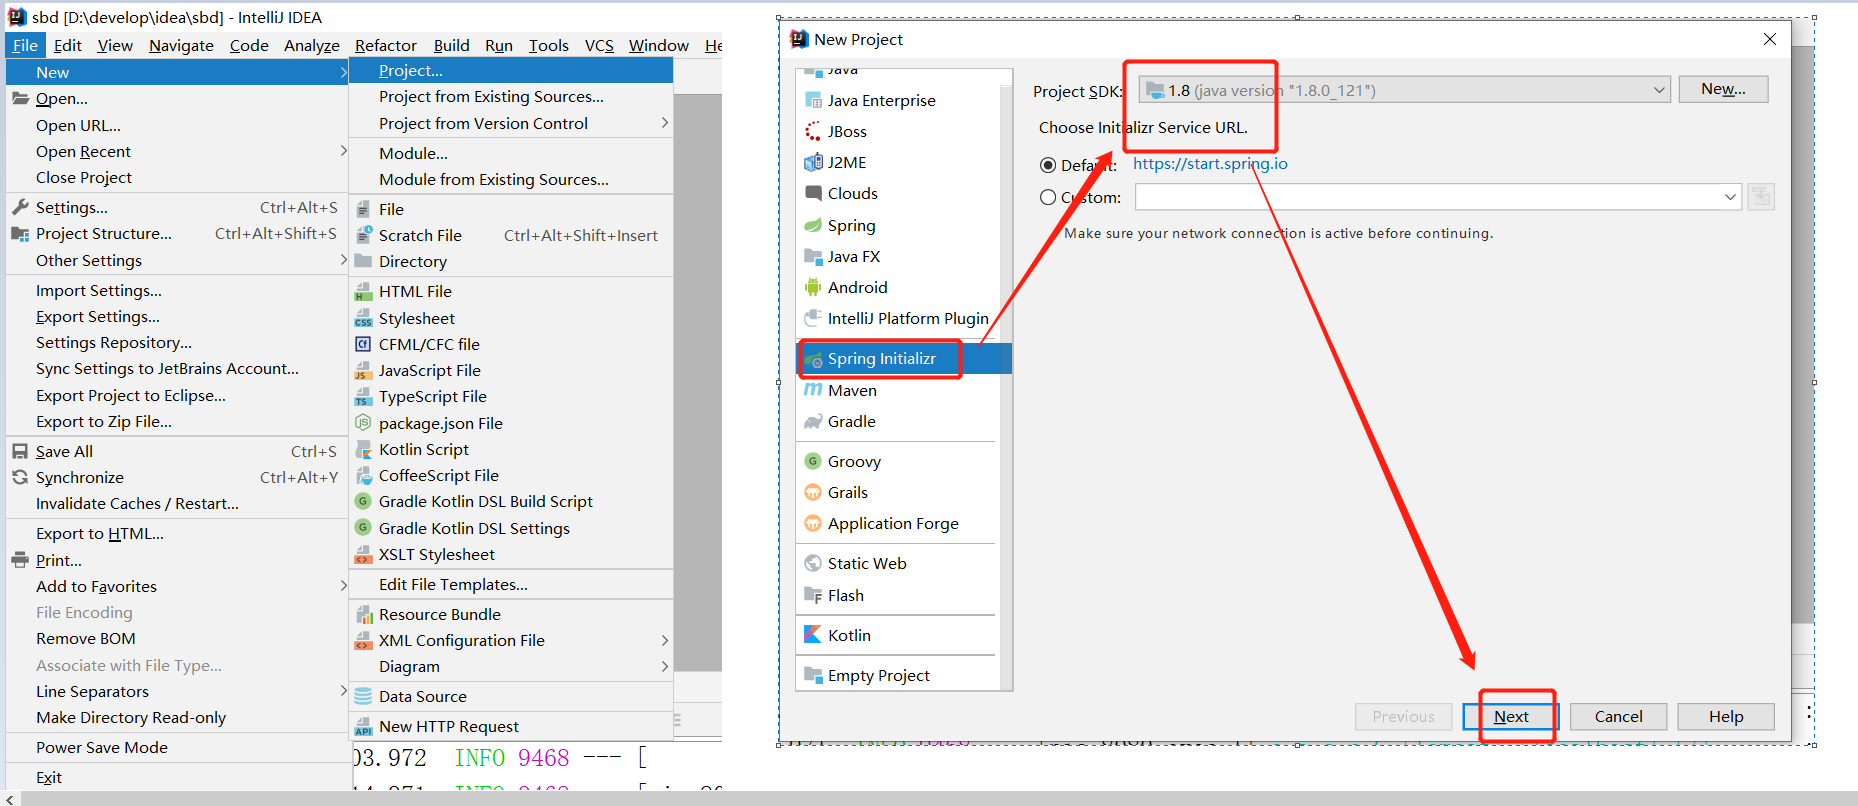This screenshot has width=1858, height=806.
Task: Expand the Diagram submenu arrow
Action: pos(665,666)
